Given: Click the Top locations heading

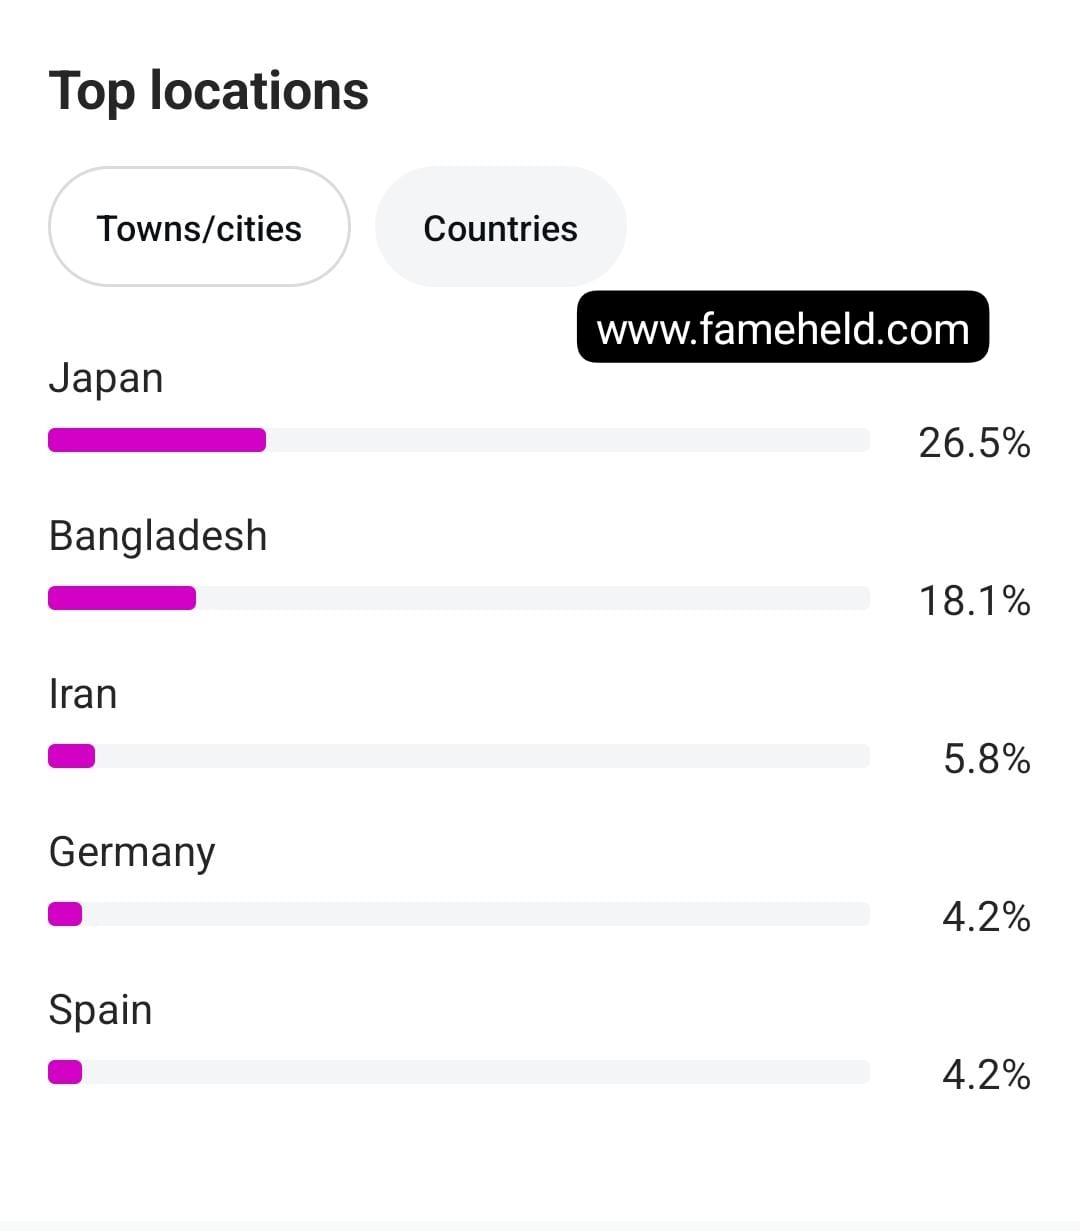Looking at the screenshot, I should [209, 91].
